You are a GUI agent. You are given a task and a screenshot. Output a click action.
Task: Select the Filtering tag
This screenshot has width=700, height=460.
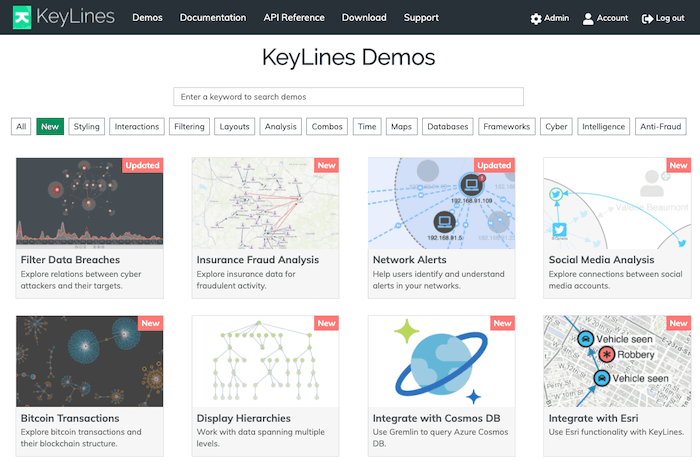click(189, 126)
